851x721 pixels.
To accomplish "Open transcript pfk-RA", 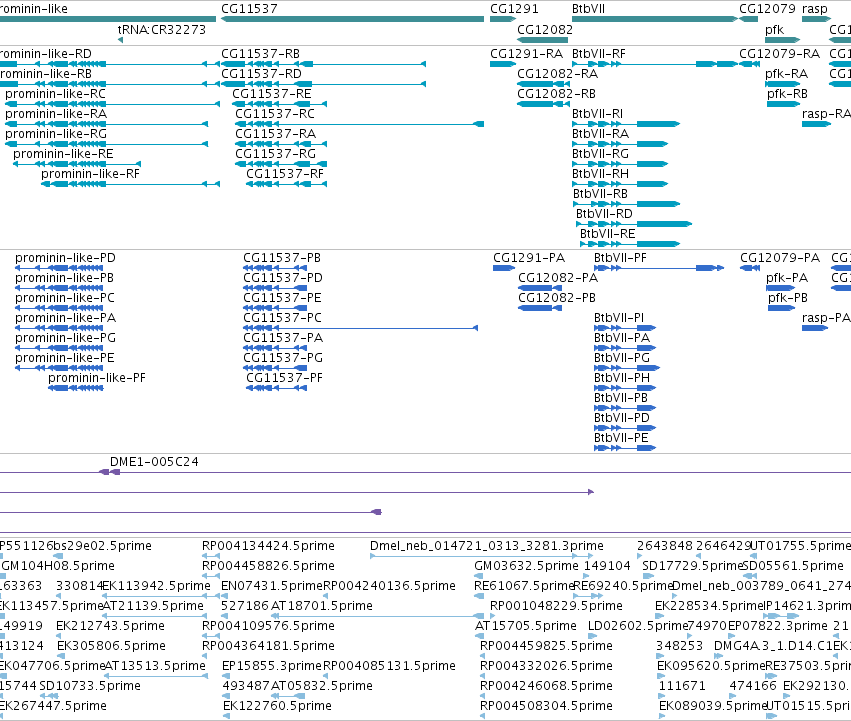I will click(x=786, y=74).
